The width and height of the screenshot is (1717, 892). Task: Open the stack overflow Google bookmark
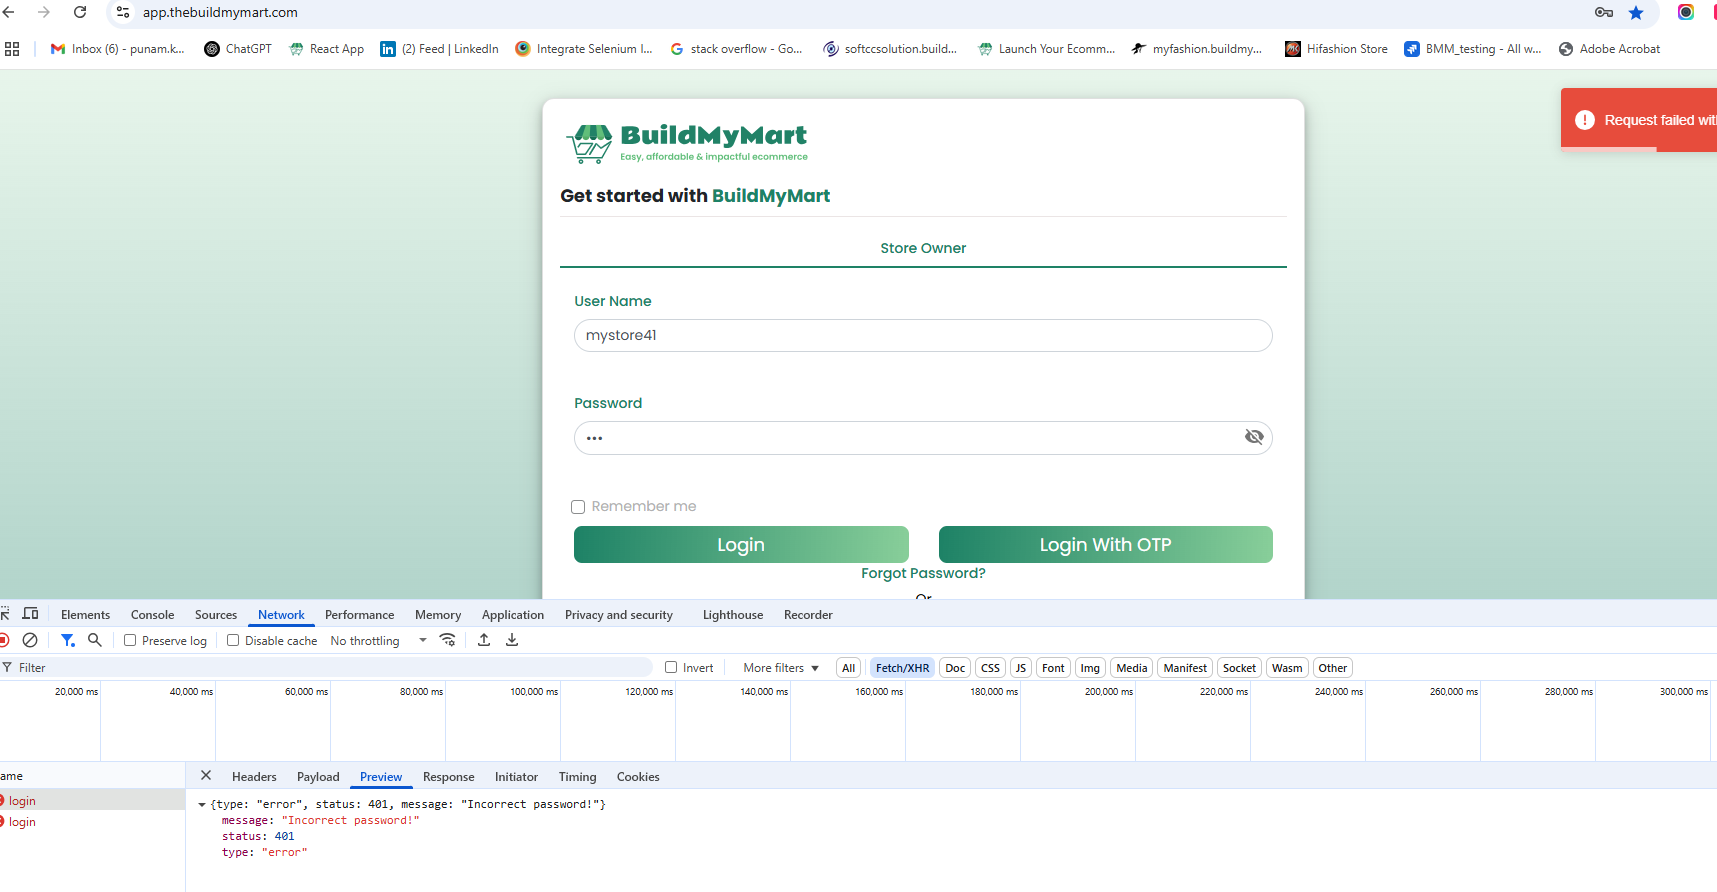736,48
